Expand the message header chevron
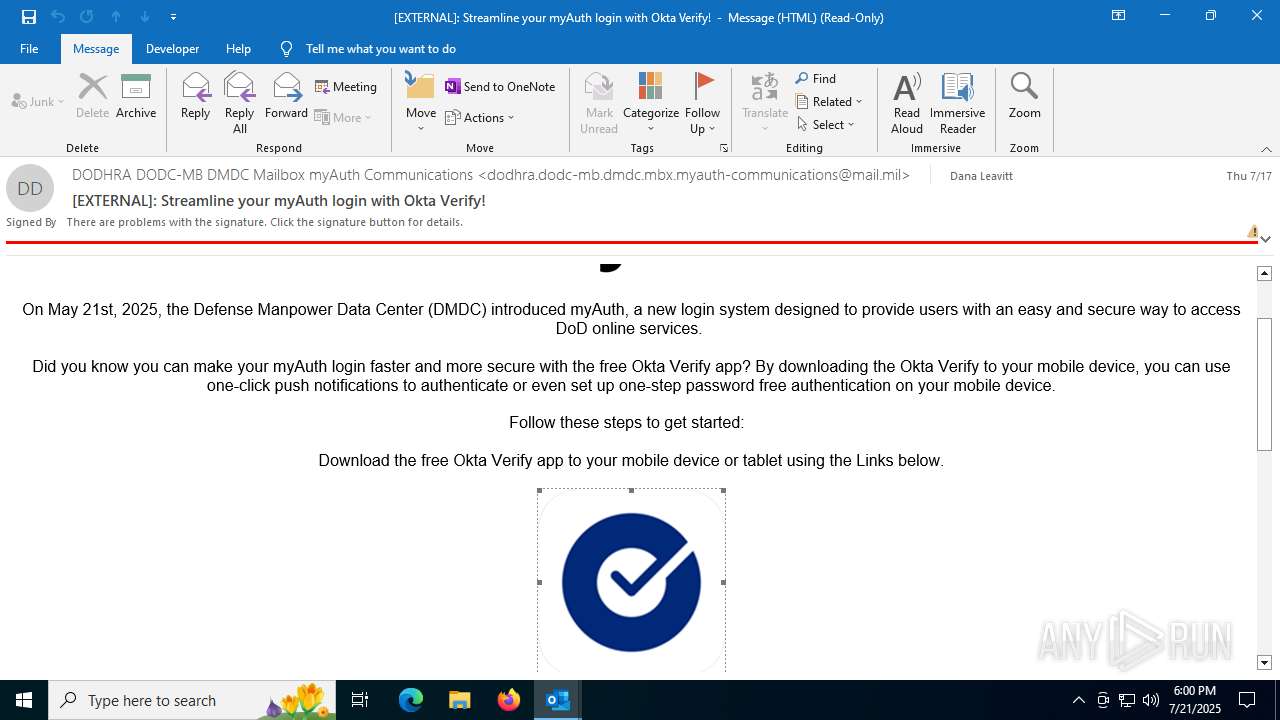 click(x=1266, y=239)
